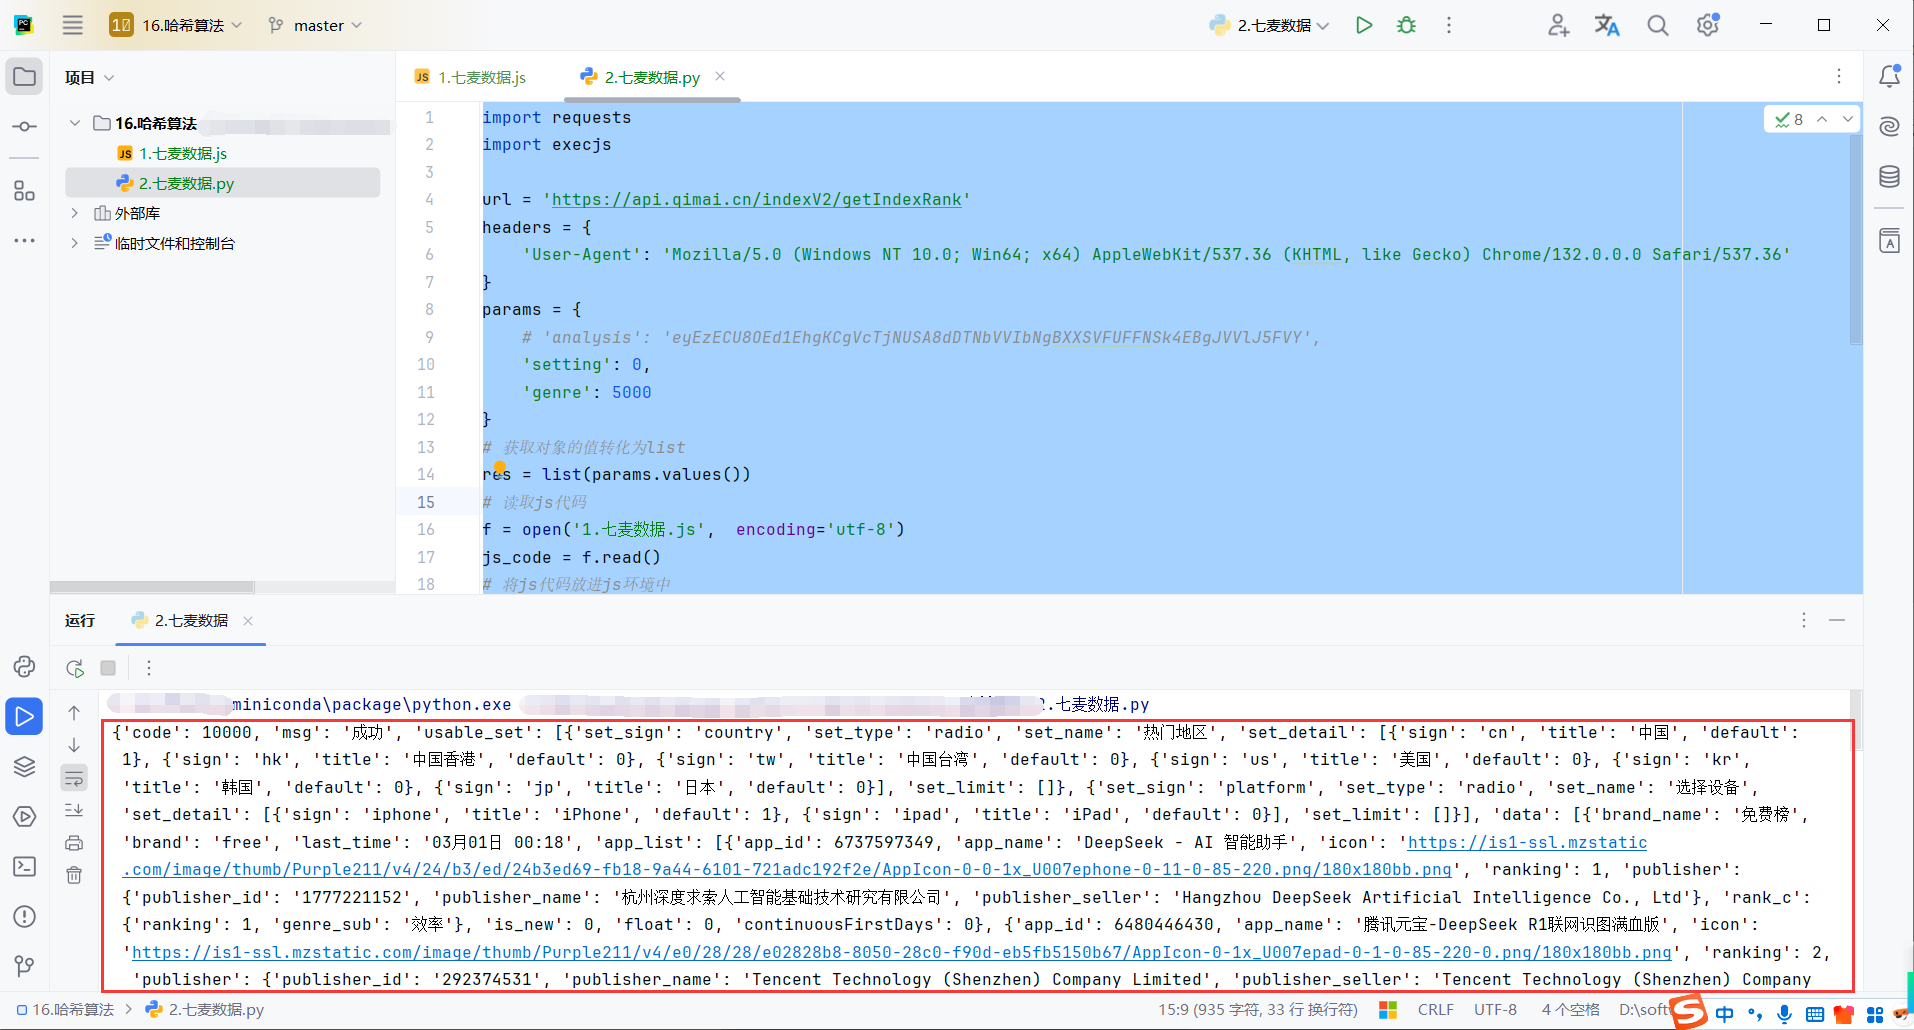This screenshot has width=1914, height=1030.
Task: Open the main hamburger menu
Action: click(x=72, y=25)
